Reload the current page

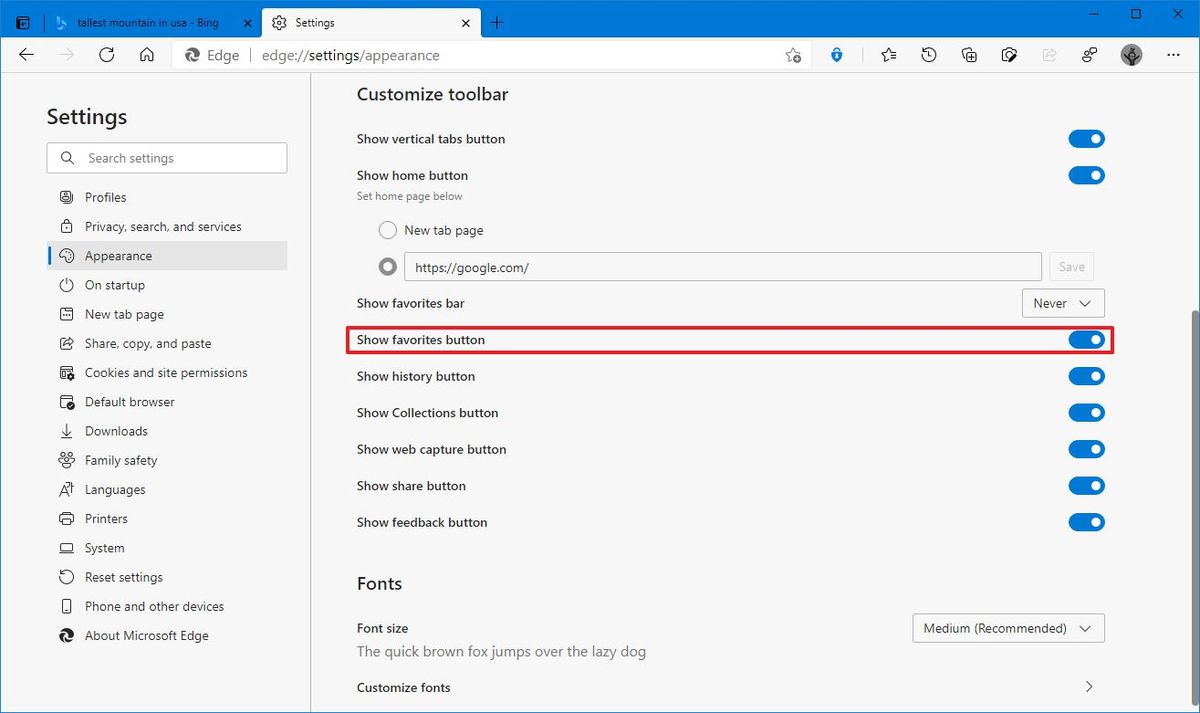tap(107, 55)
